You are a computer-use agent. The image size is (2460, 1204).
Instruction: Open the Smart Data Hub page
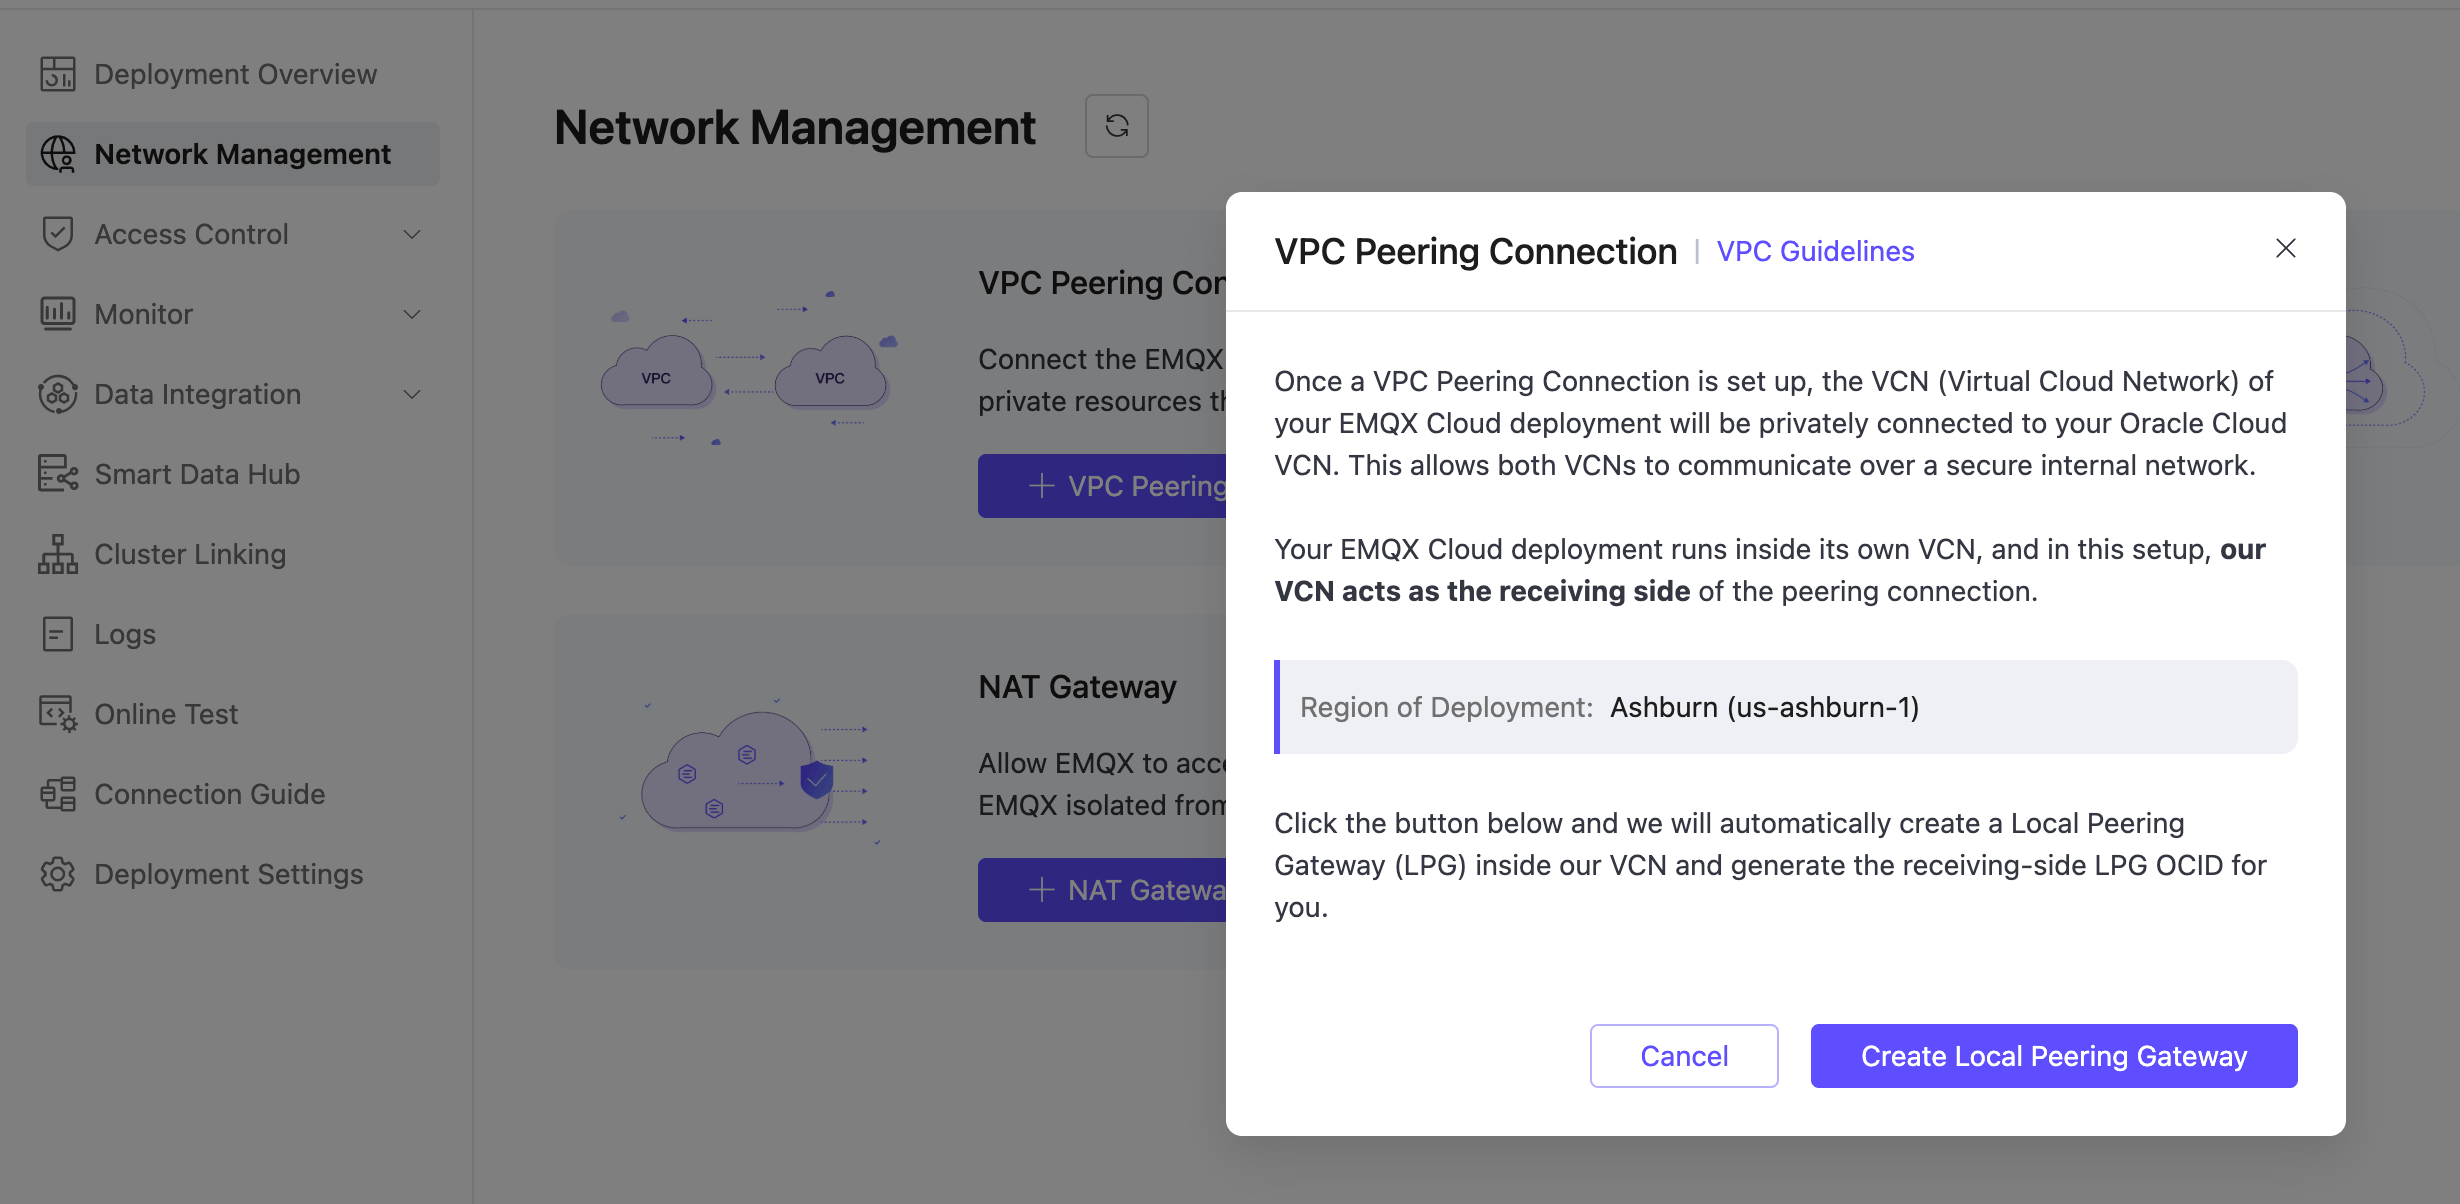pos(197,474)
